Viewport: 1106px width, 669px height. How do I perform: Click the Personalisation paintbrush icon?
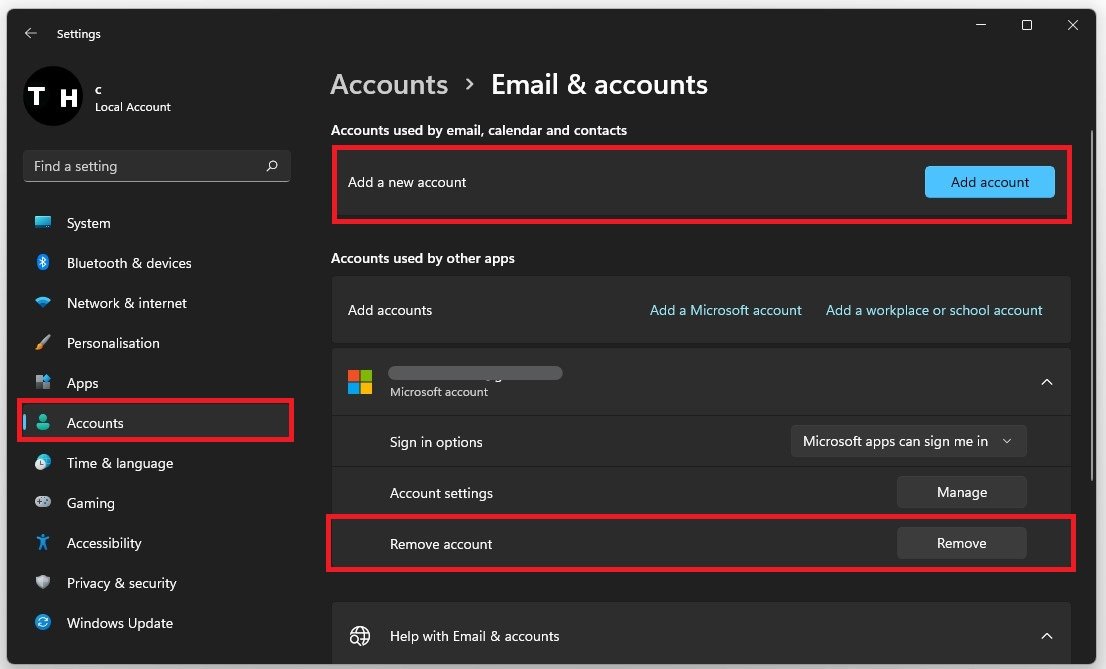click(43, 342)
